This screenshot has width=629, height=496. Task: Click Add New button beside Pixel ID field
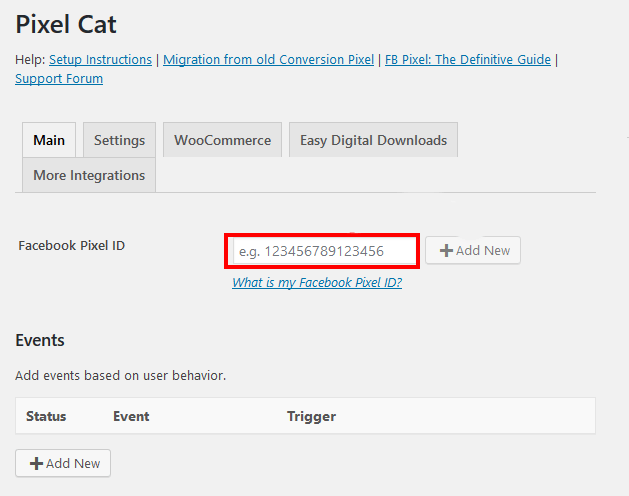tap(473, 250)
